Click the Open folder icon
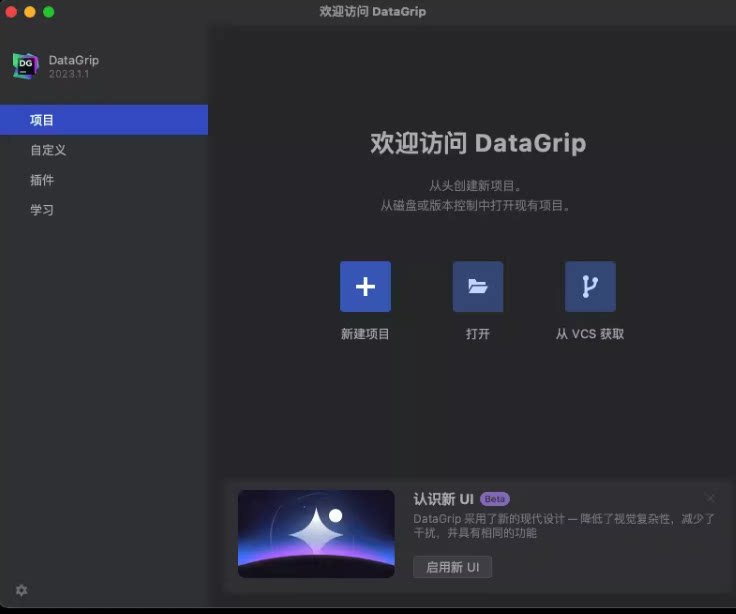736x614 pixels. pos(478,286)
